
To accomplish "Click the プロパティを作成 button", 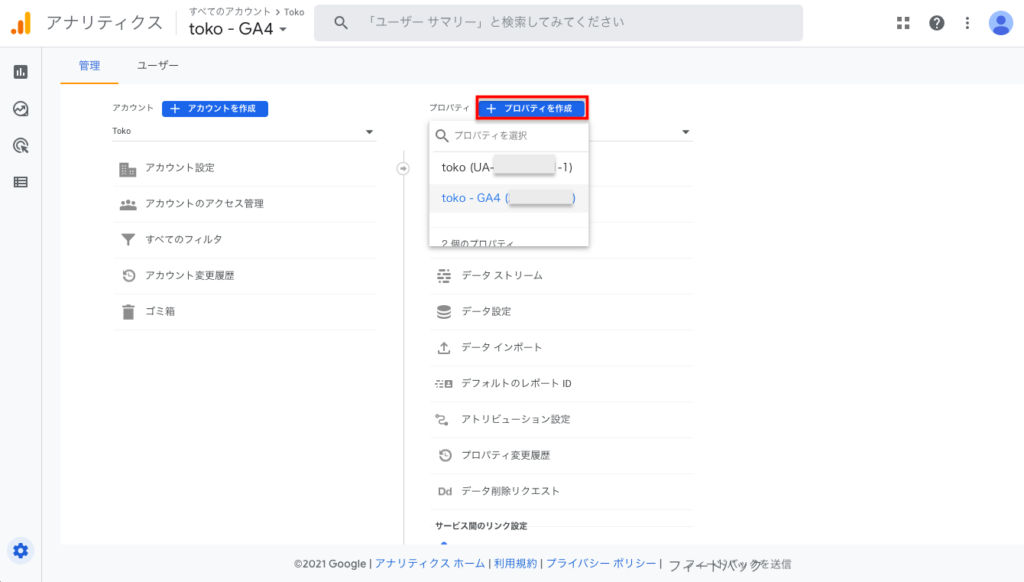I will click(532, 108).
